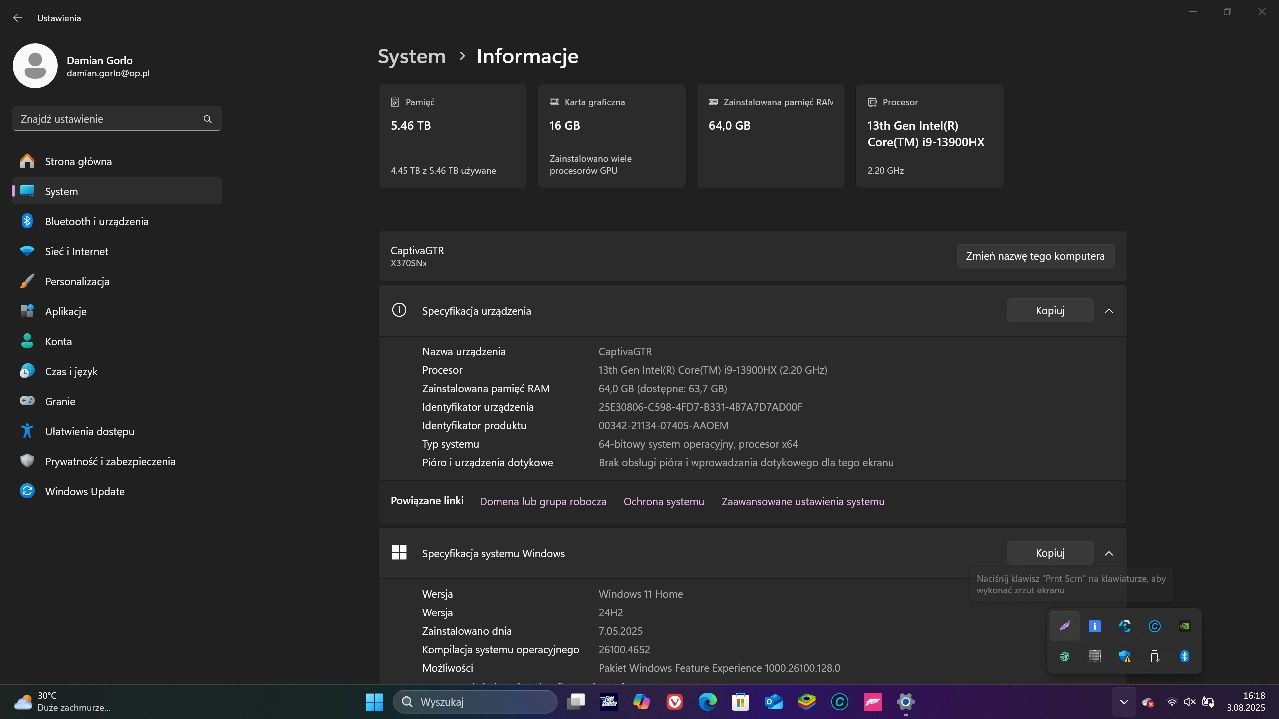Go to 'Sieć i Internet' settings

[x=117, y=251]
